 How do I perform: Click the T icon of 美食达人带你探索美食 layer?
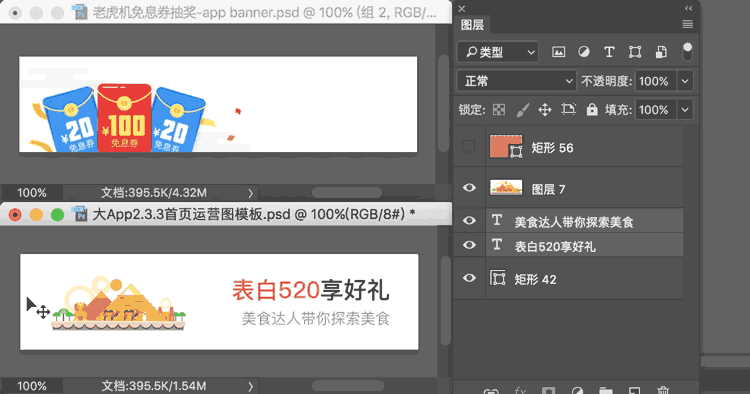click(497, 220)
